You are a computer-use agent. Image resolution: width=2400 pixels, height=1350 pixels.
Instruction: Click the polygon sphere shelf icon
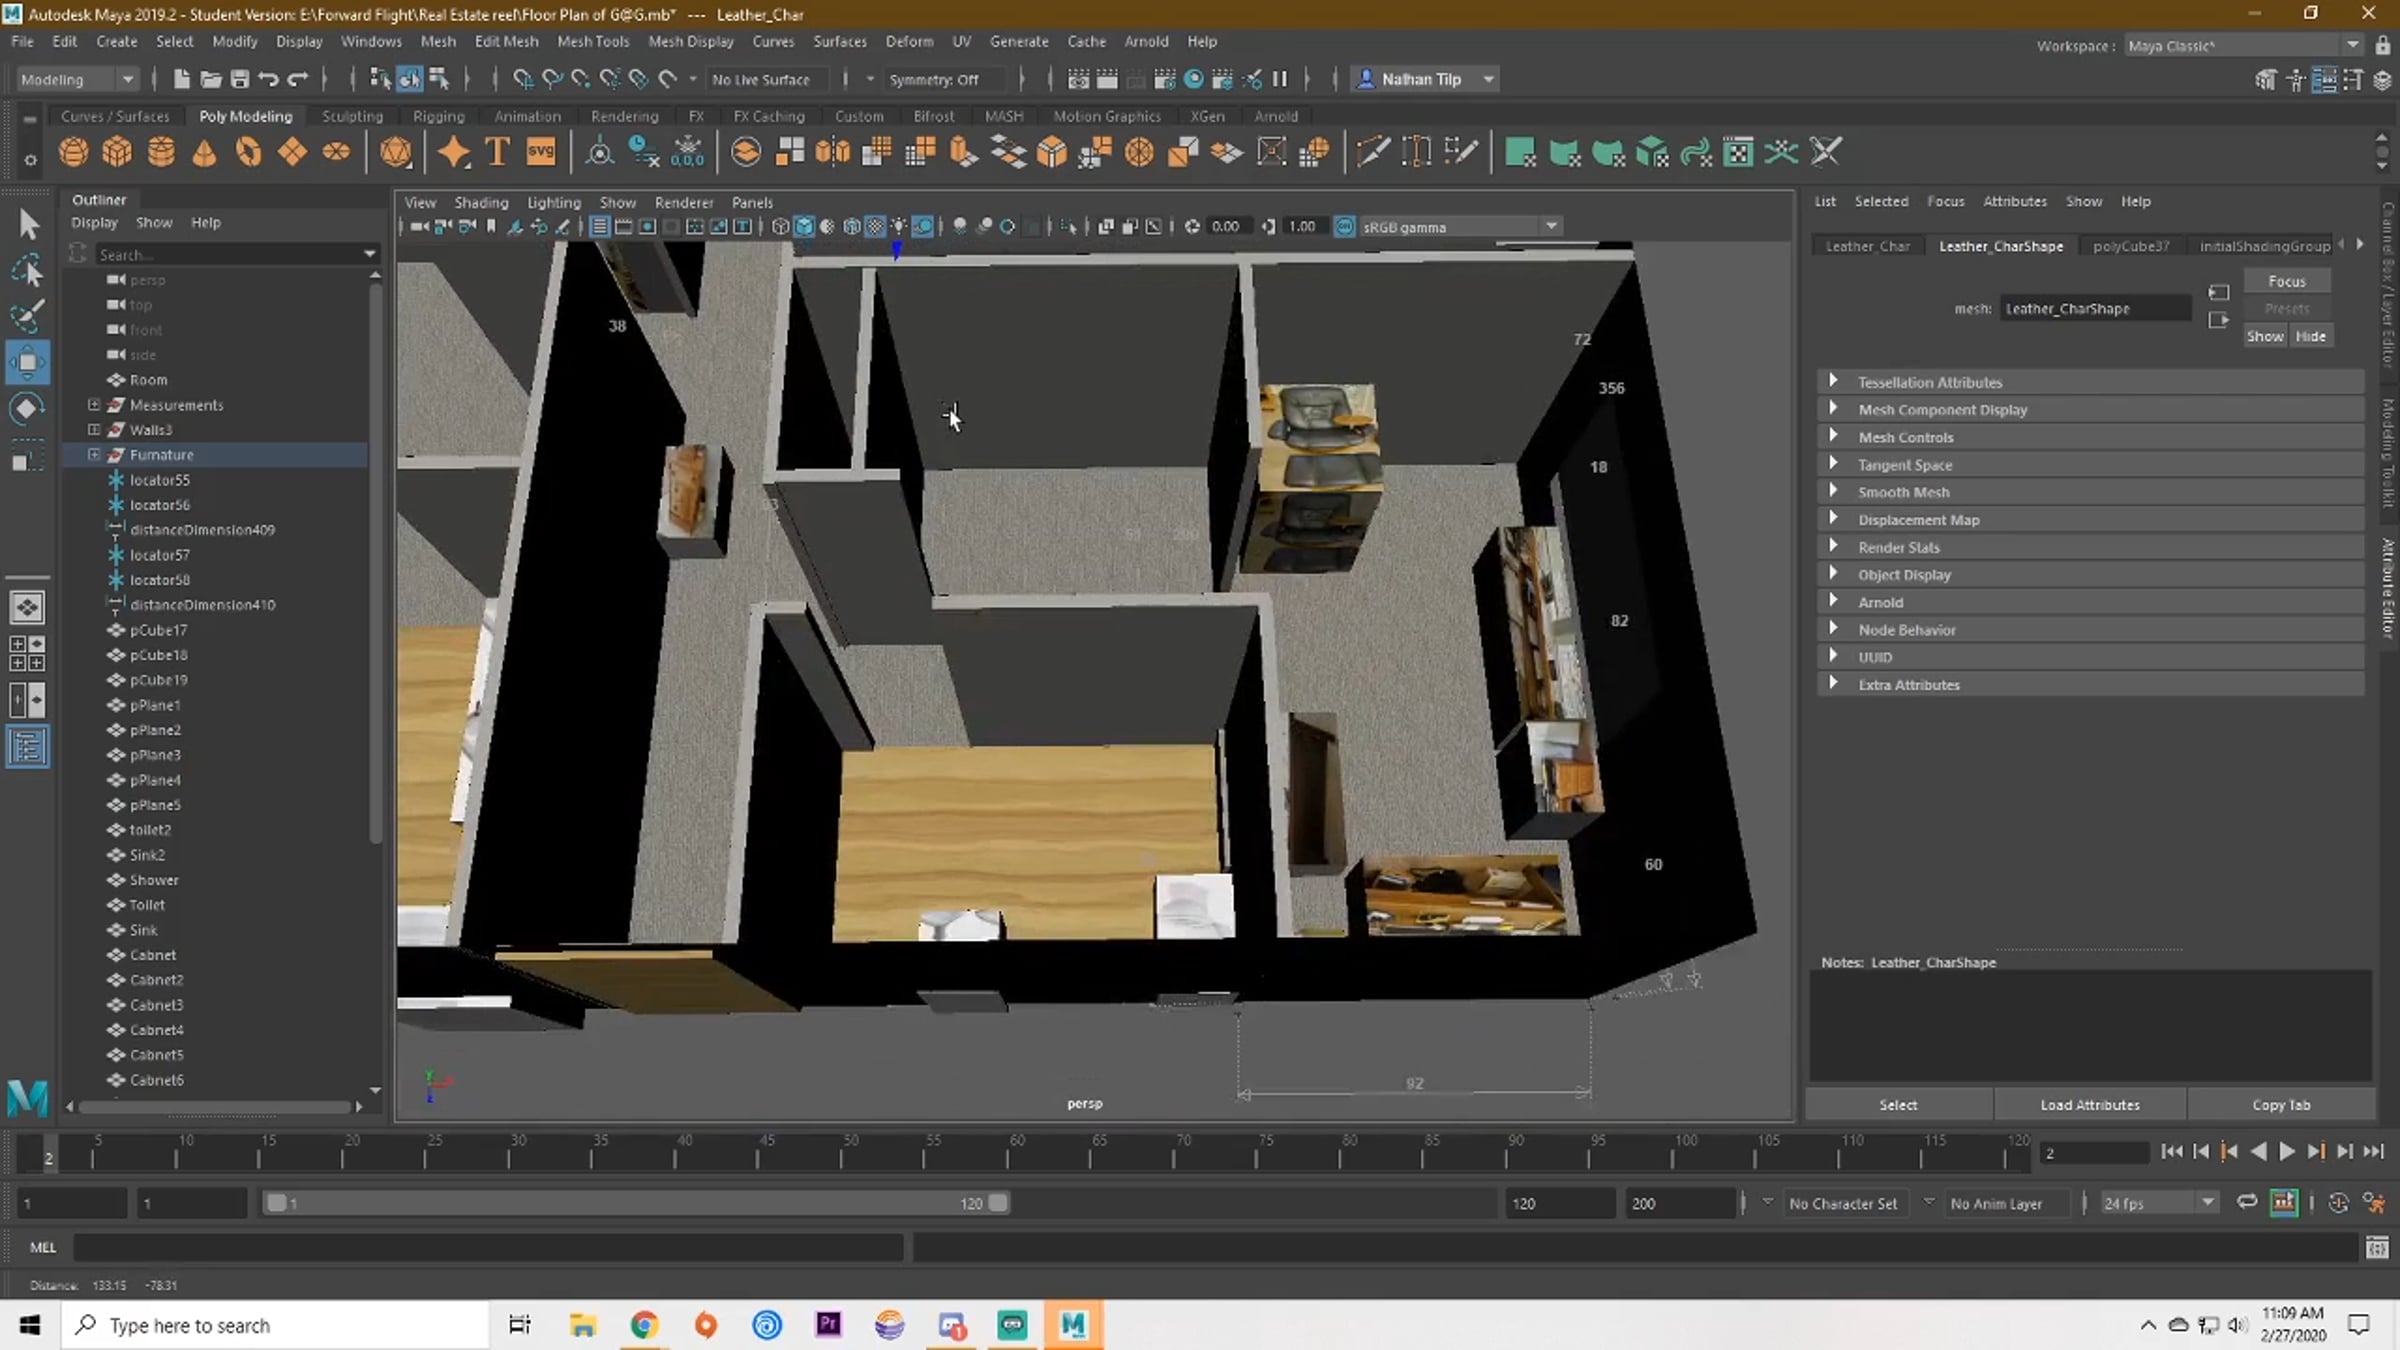tap(73, 152)
